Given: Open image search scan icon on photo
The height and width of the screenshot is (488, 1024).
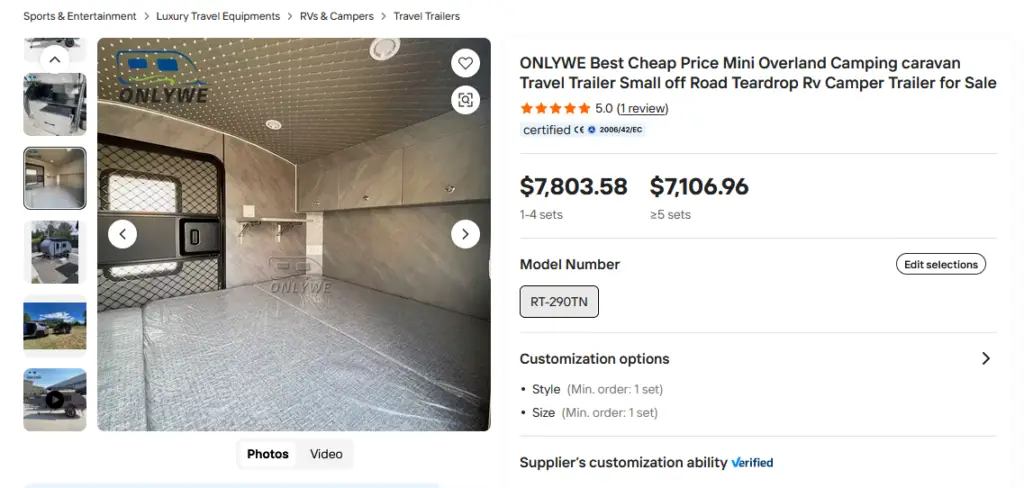Looking at the screenshot, I should (465, 100).
